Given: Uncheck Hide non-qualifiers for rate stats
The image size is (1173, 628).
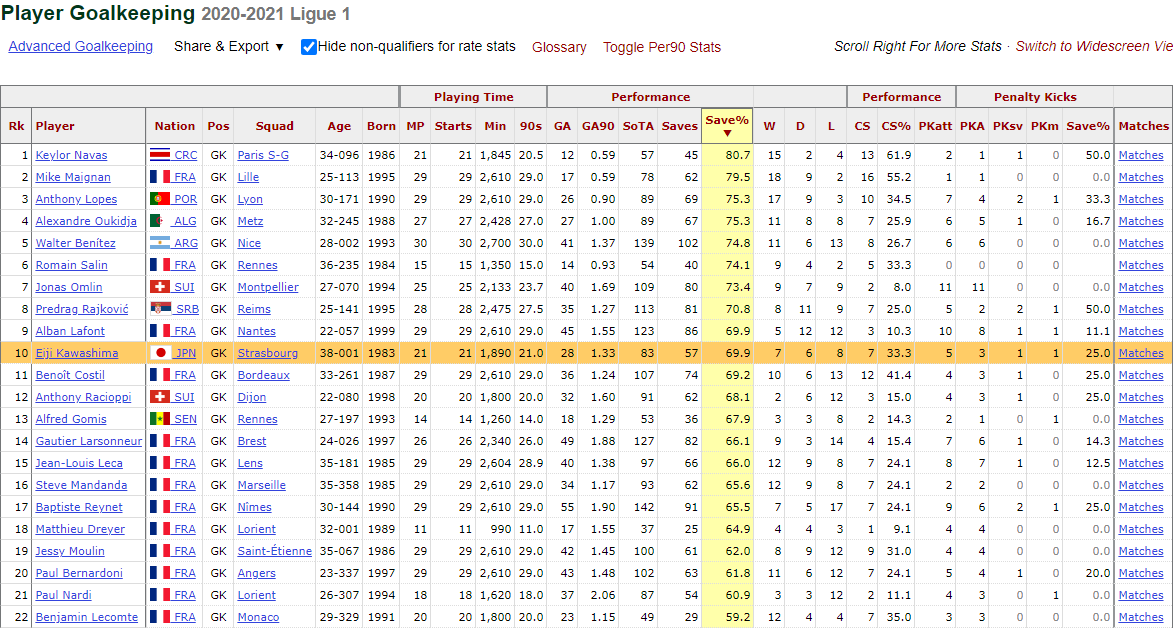Looking at the screenshot, I should click(309, 47).
